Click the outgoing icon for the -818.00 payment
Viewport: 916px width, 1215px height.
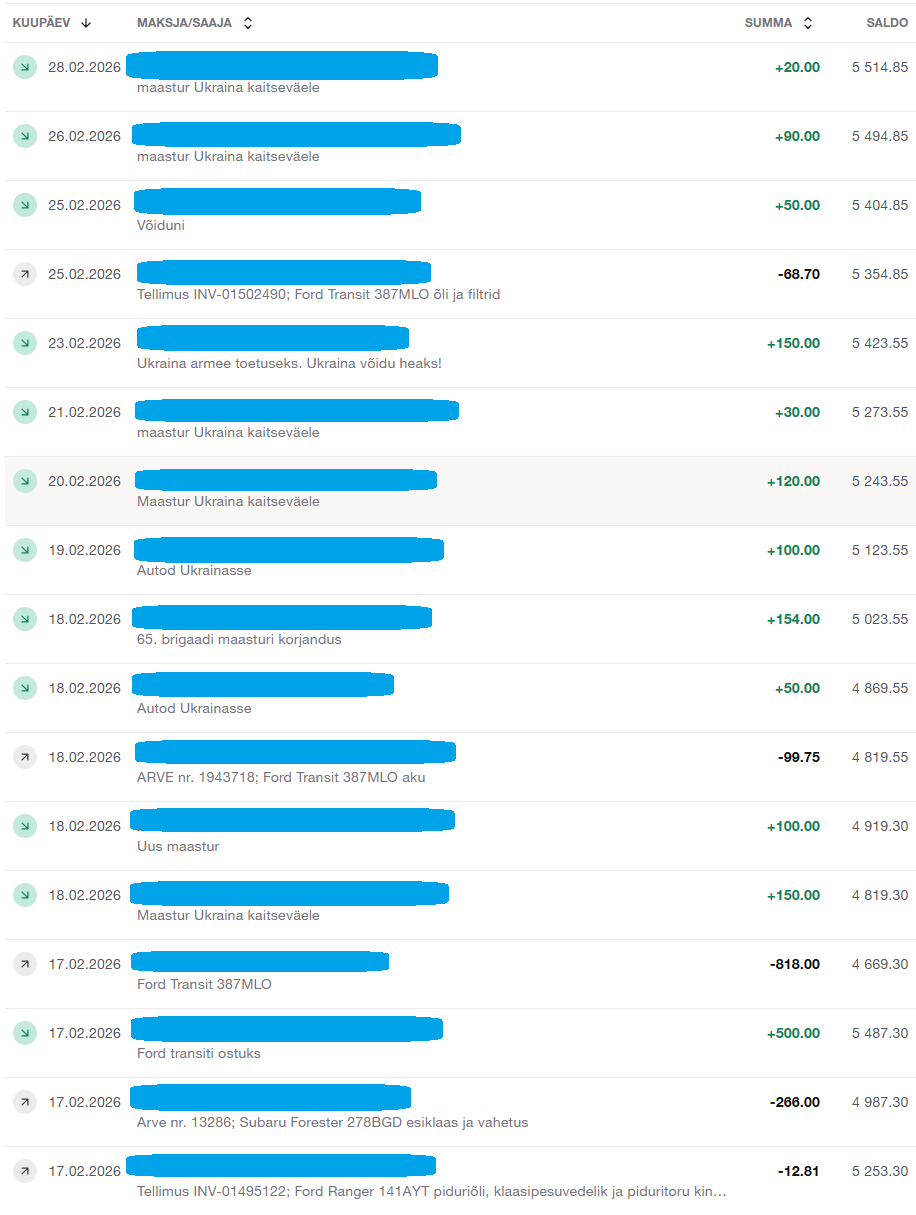coord(24,964)
